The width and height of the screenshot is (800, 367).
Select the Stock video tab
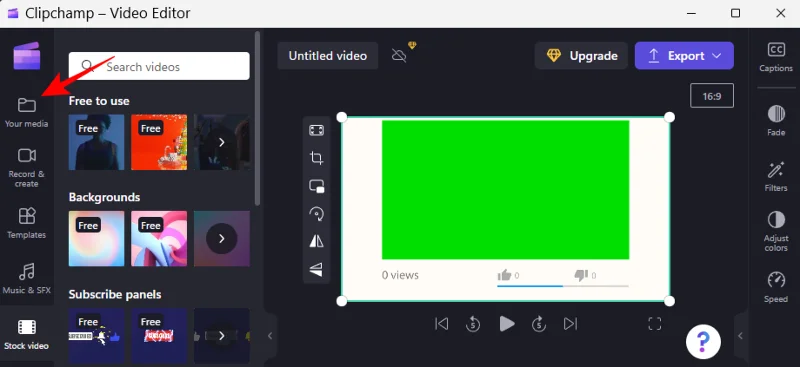[x=27, y=335]
